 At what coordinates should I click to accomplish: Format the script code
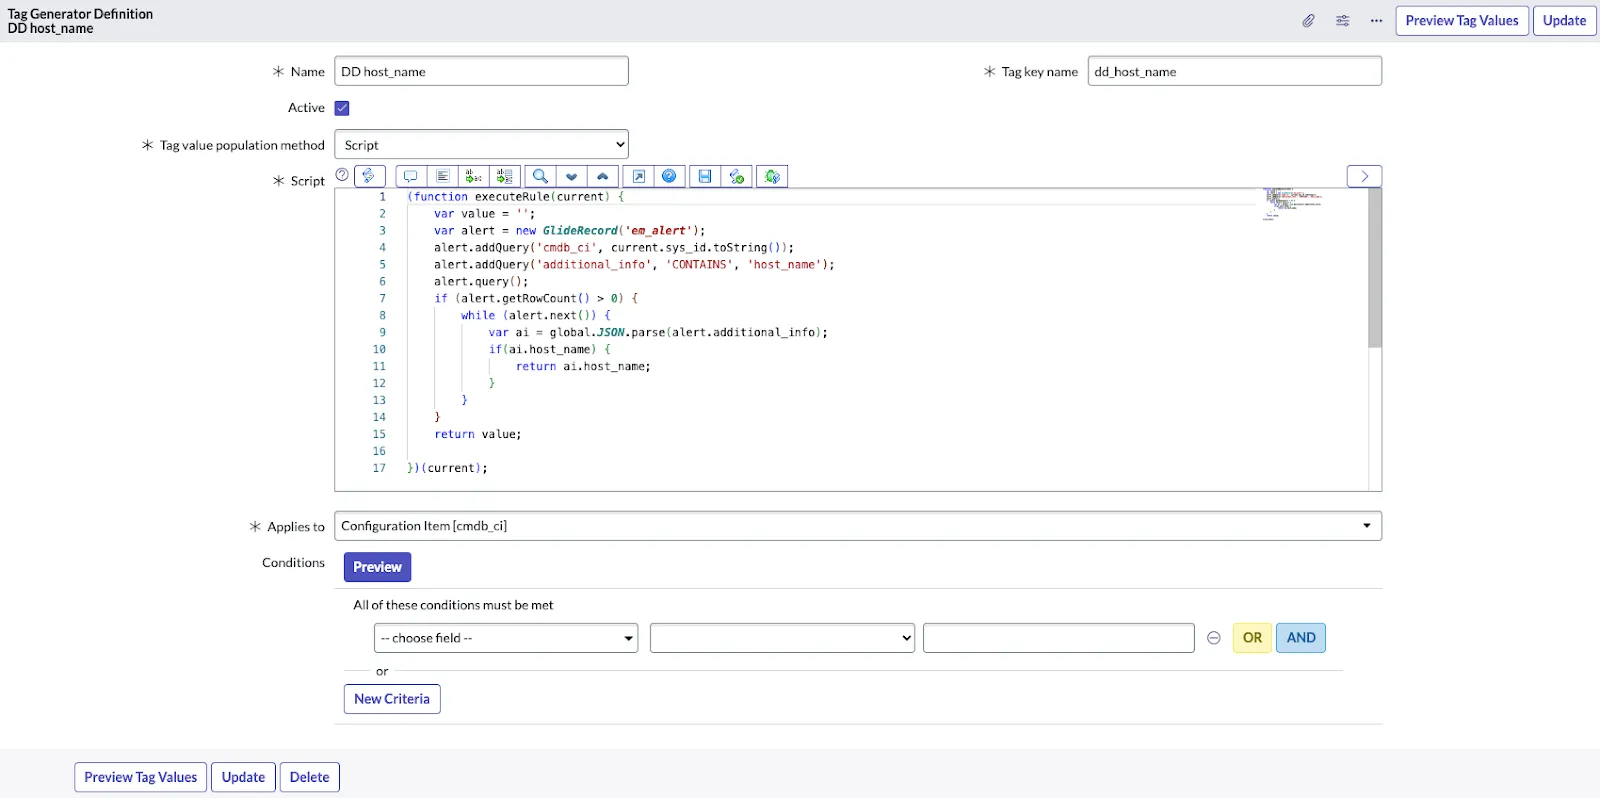click(x=442, y=176)
